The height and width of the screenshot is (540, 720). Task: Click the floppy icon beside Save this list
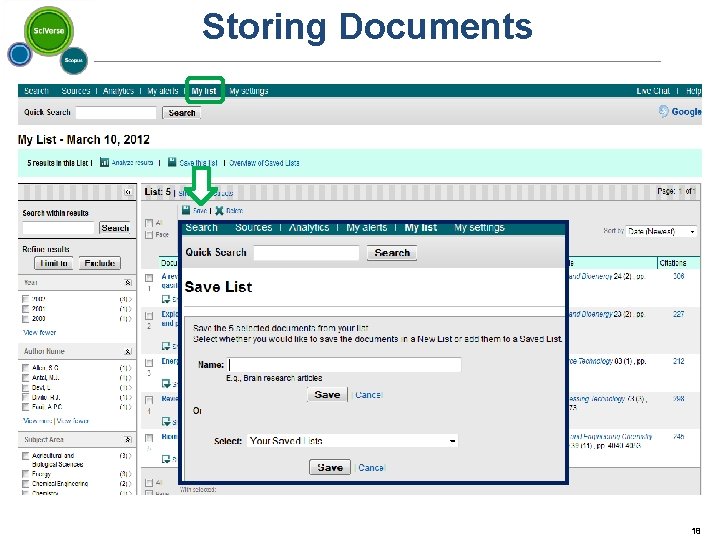[x=172, y=162]
